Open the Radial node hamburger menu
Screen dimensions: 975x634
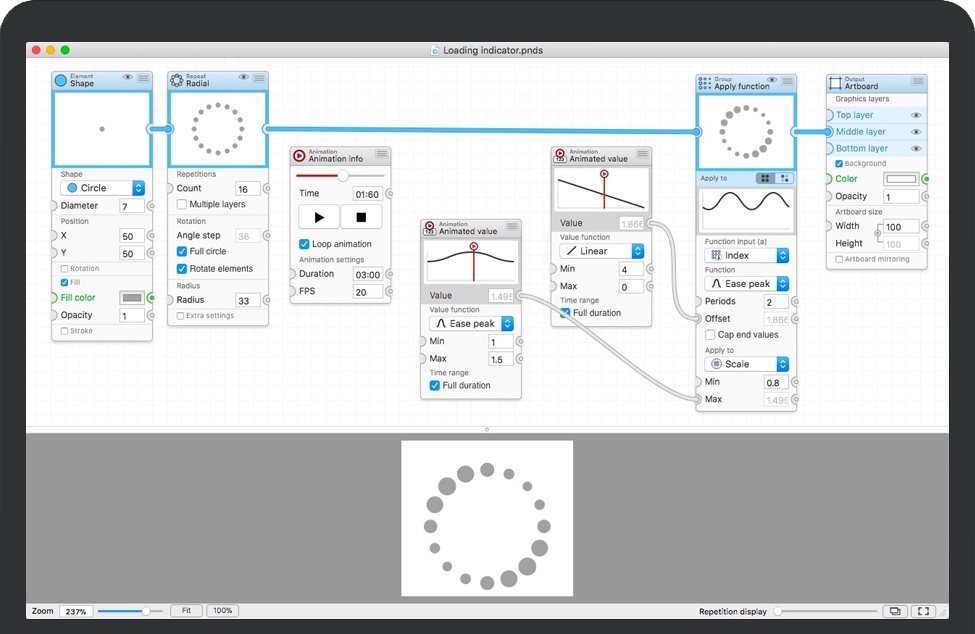click(x=259, y=77)
